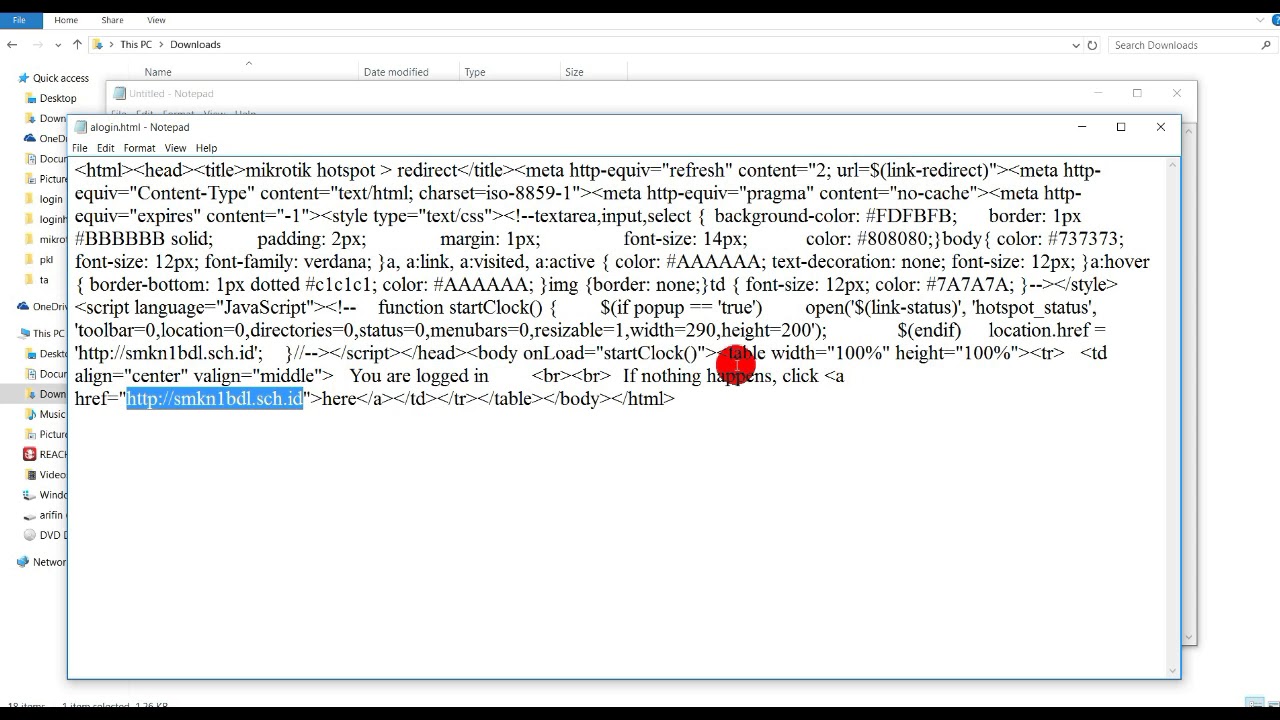The height and width of the screenshot is (720, 1280).
Task: Maximize the Untitled Notepad window behind
Action: [x=1137, y=93]
